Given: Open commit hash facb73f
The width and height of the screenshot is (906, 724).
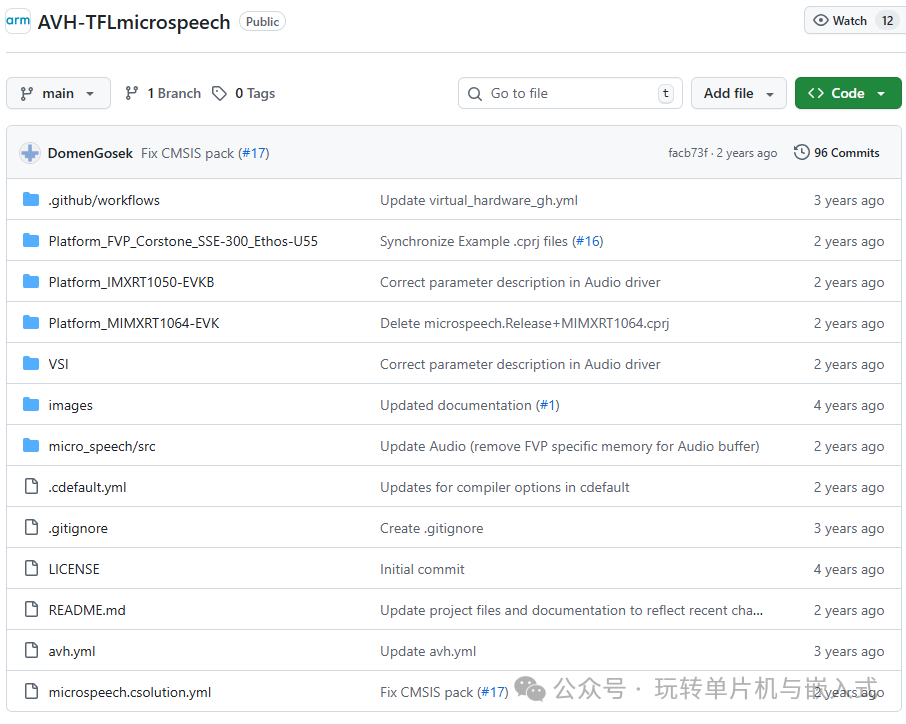Looking at the screenshot, I should 688,153.
